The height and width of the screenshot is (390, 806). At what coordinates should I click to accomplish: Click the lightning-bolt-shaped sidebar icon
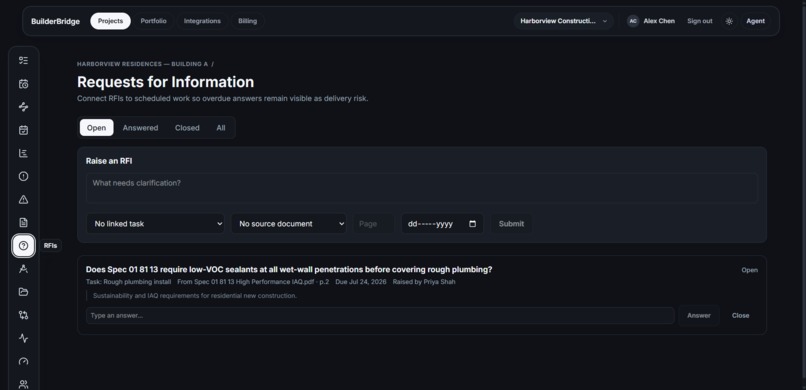23,107
